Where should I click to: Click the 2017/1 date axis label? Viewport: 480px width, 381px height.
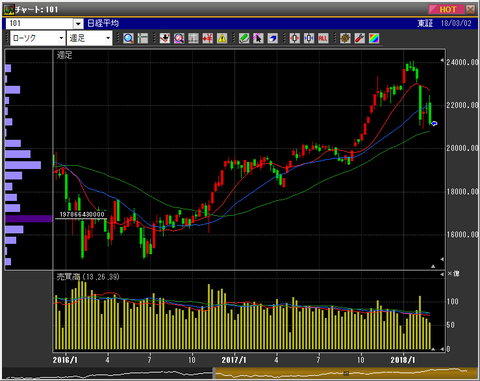(x=234, y=360)
